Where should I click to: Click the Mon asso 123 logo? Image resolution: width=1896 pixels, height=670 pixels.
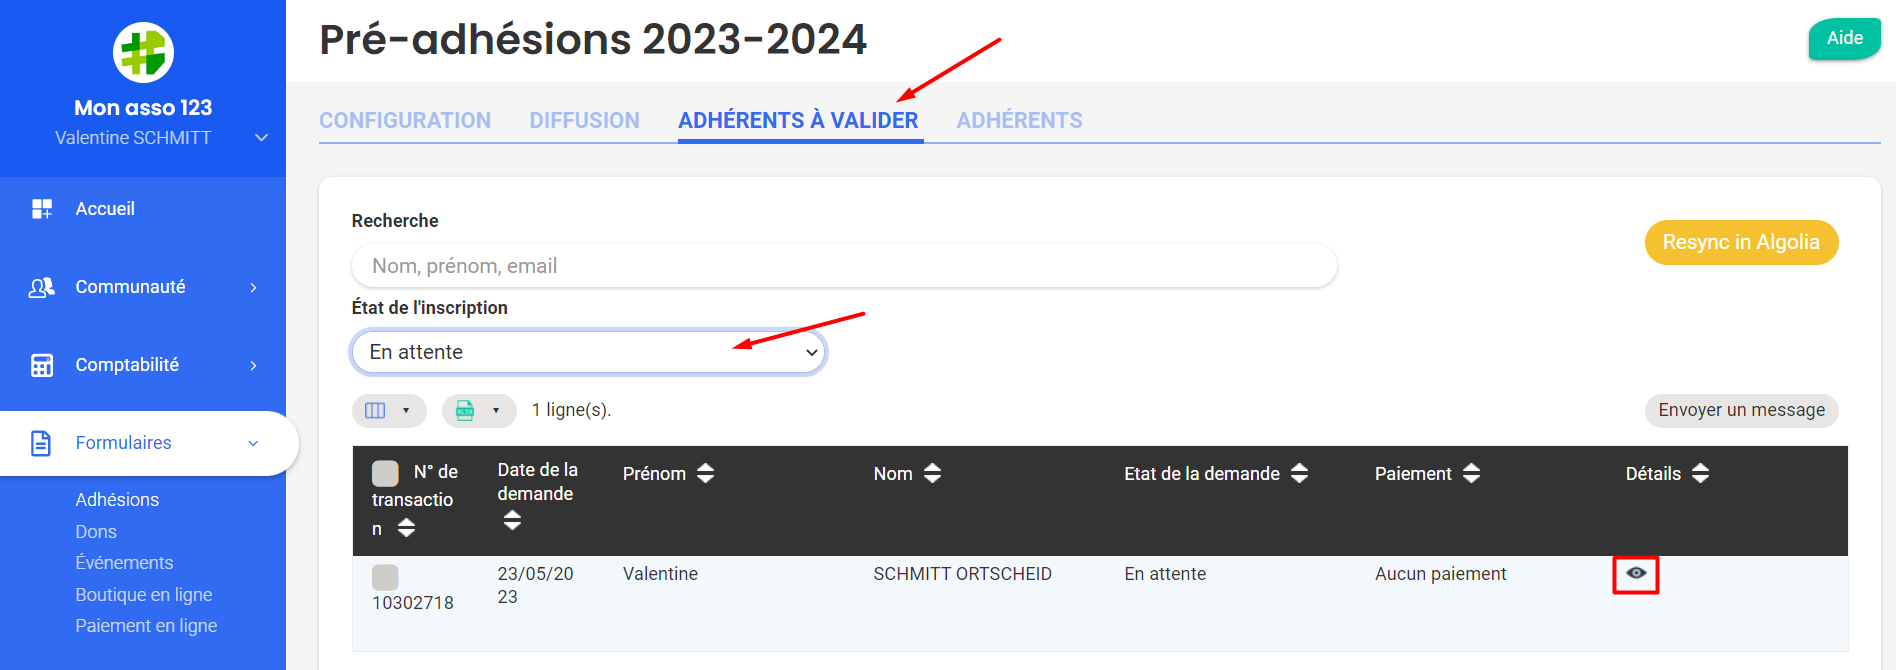[x=143, y=52]
